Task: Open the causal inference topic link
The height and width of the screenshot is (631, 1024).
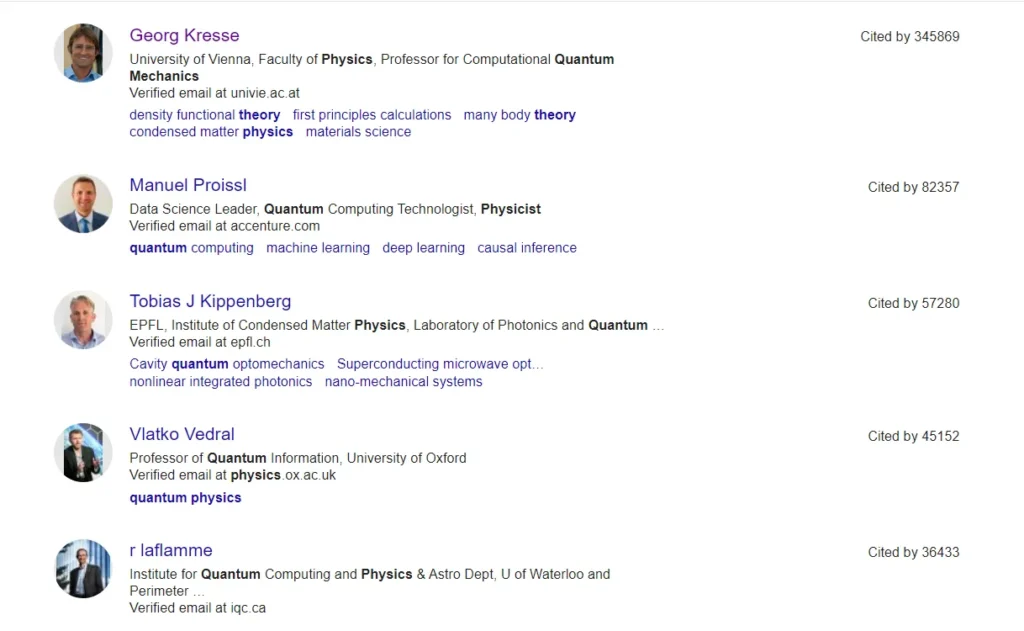Action: [527, 248]
